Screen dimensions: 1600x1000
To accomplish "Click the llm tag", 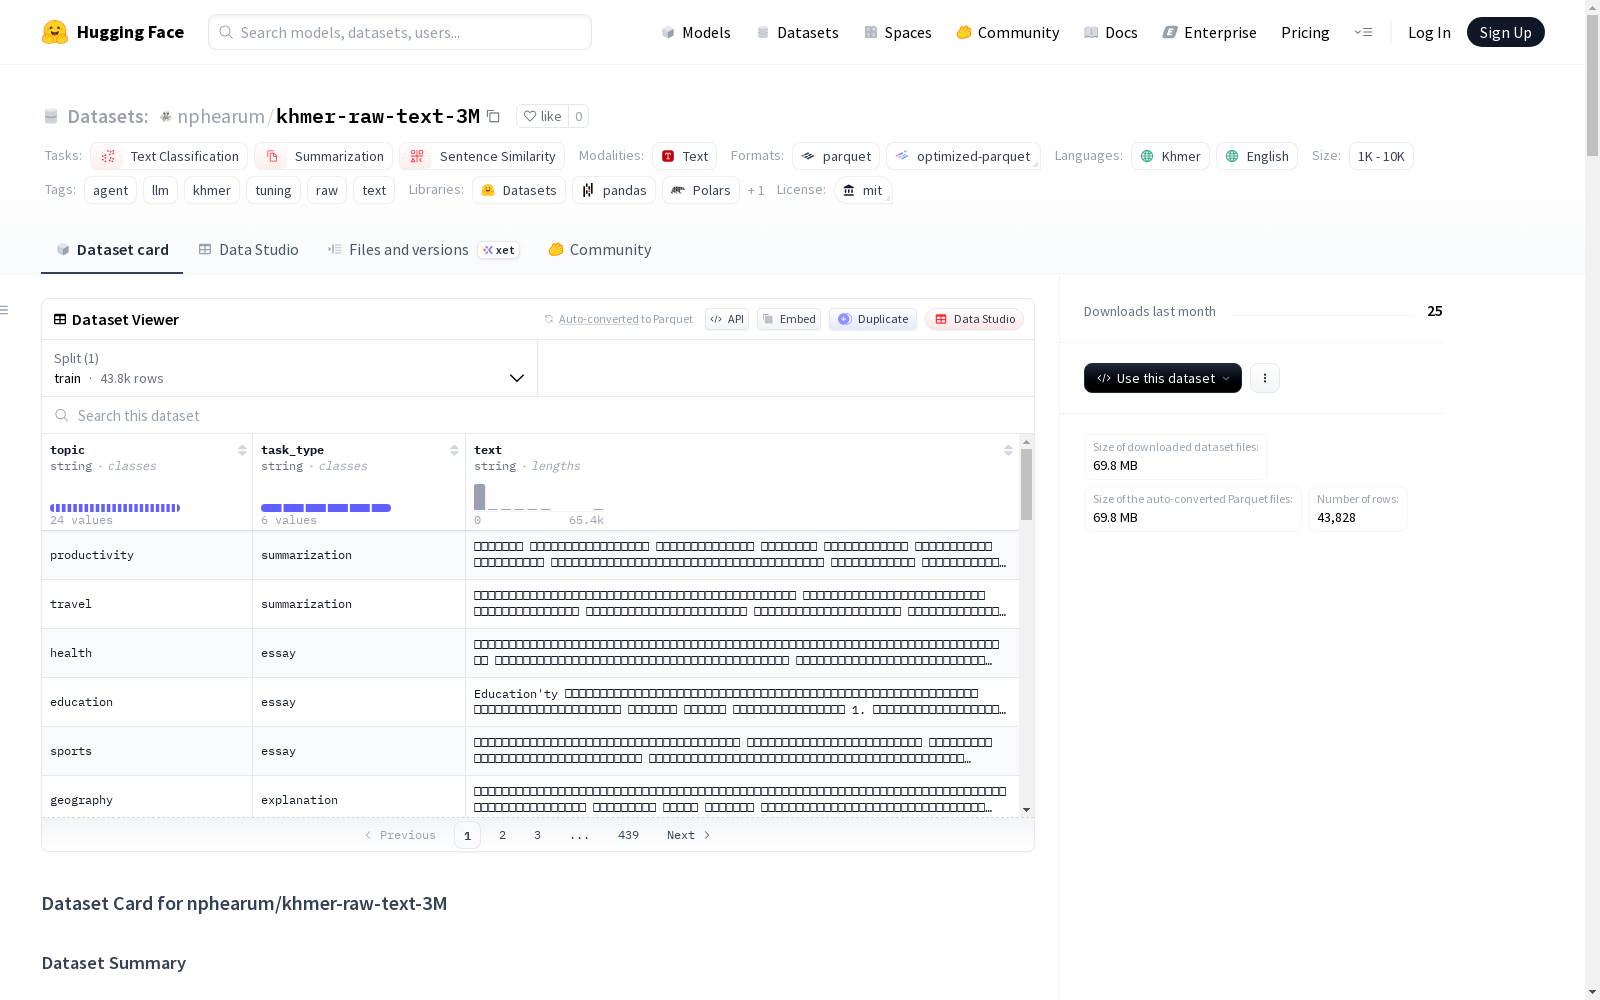I will coord(160,190).
